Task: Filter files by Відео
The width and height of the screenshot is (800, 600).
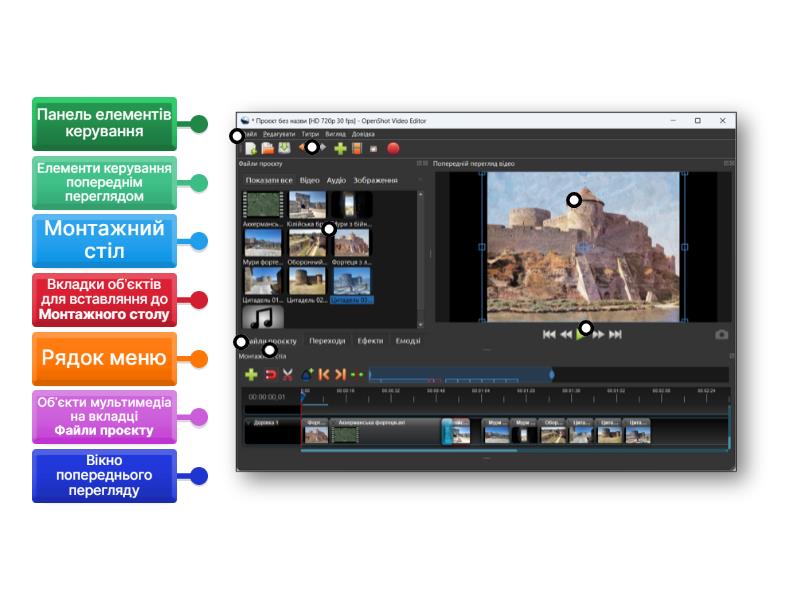Action: tap(309, 181)
